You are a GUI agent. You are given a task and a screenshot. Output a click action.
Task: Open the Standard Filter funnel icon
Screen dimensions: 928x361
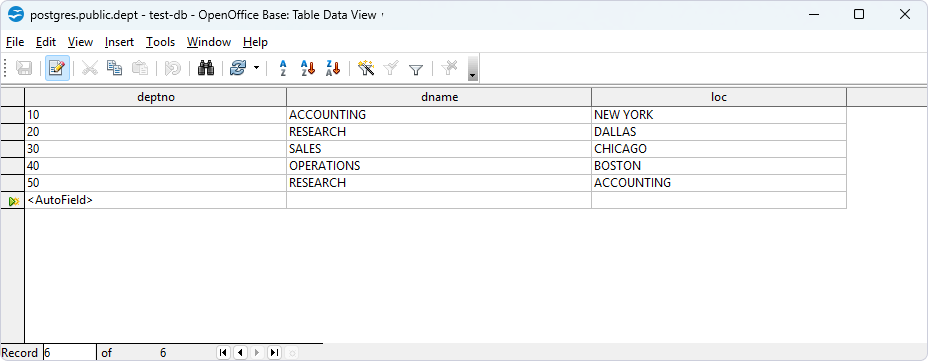click(x=416, y=69)
